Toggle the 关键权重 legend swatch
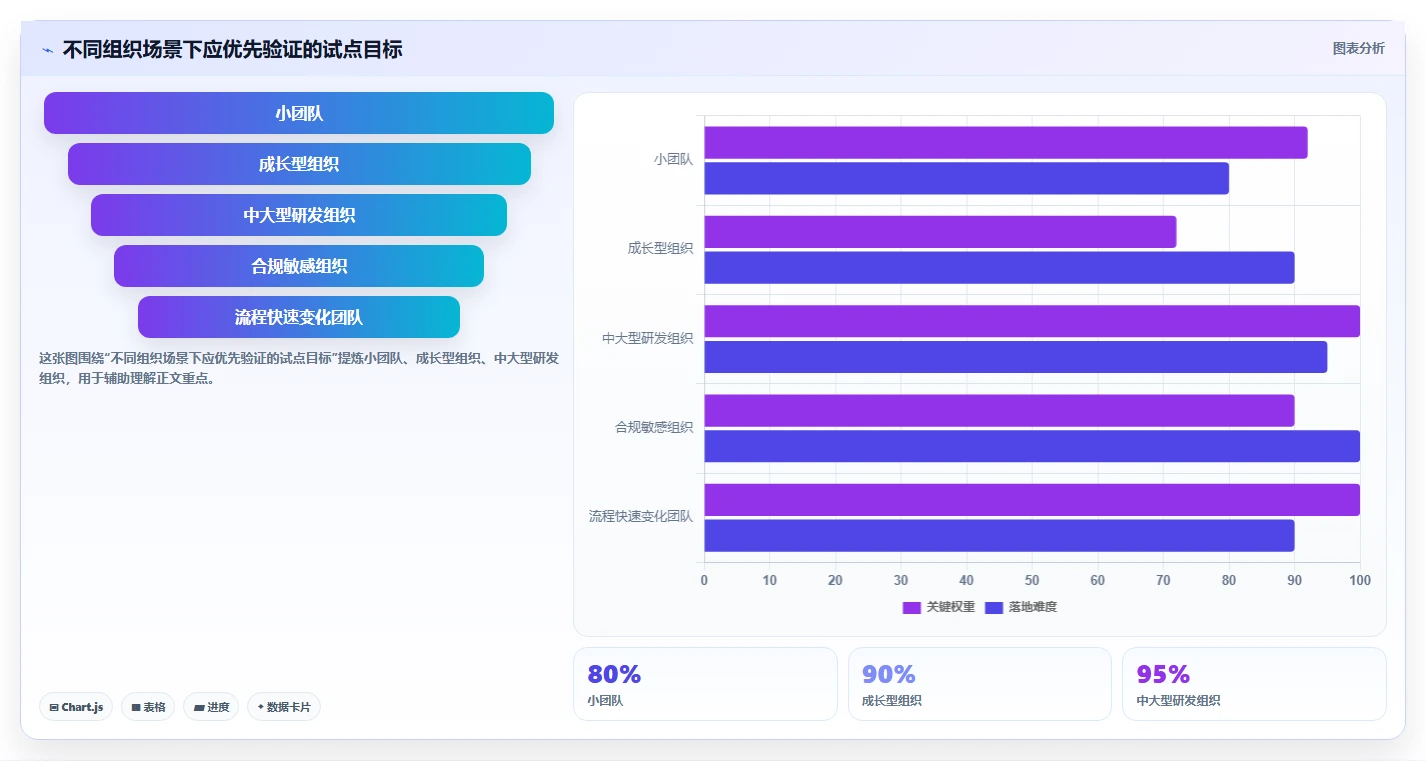 point(911,607)
